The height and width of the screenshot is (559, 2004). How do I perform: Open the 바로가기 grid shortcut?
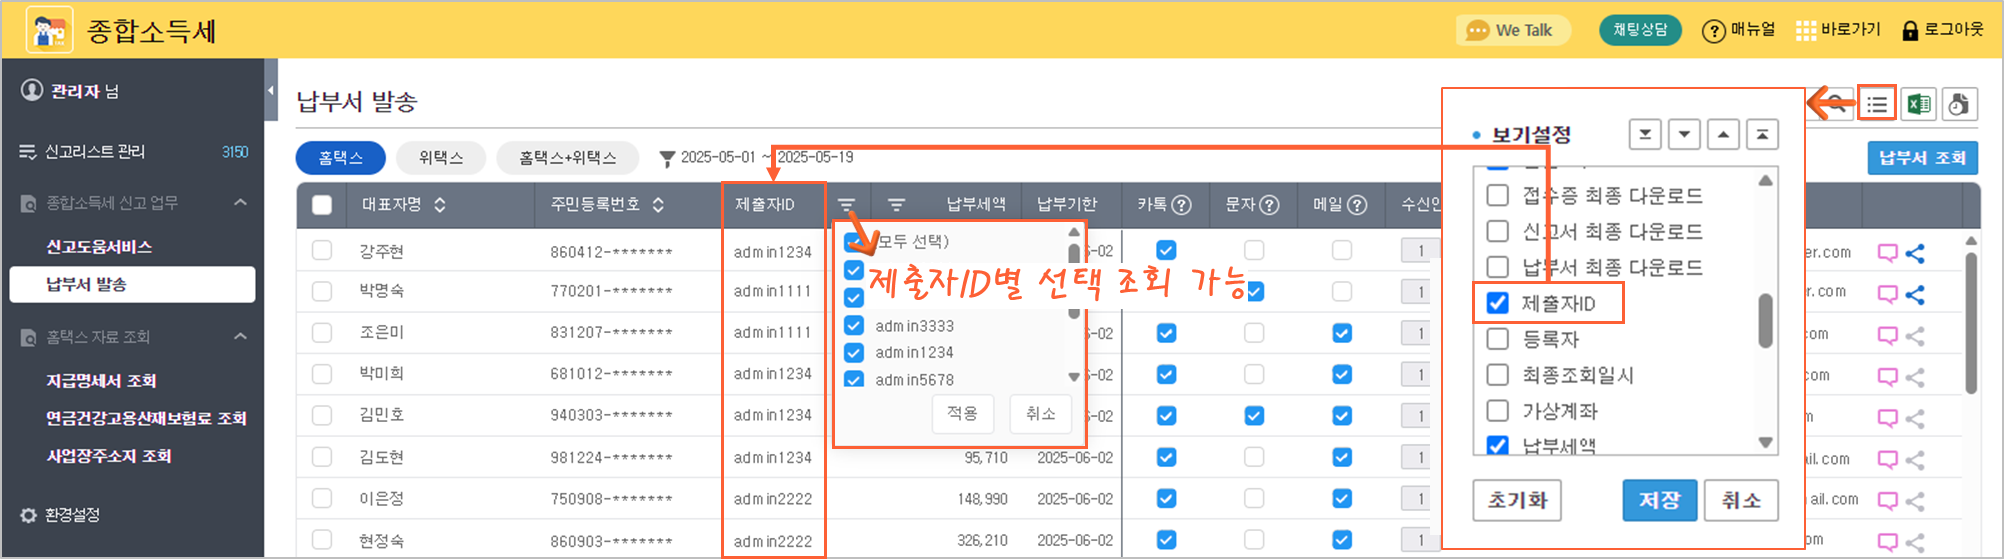[1806, 31]
